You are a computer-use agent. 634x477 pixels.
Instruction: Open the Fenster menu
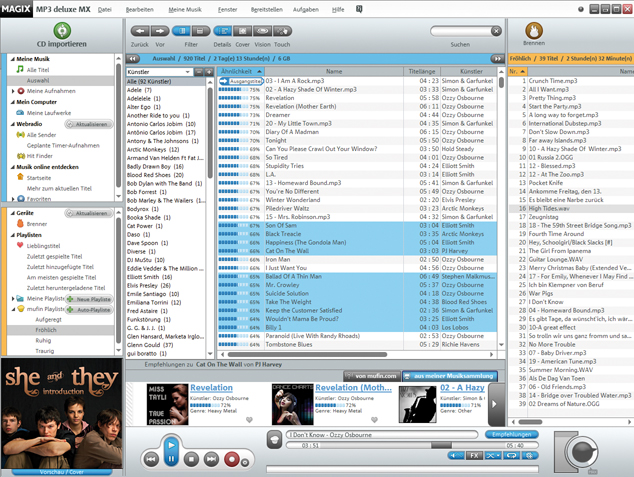pyautogui.click(x=228, y=10)
